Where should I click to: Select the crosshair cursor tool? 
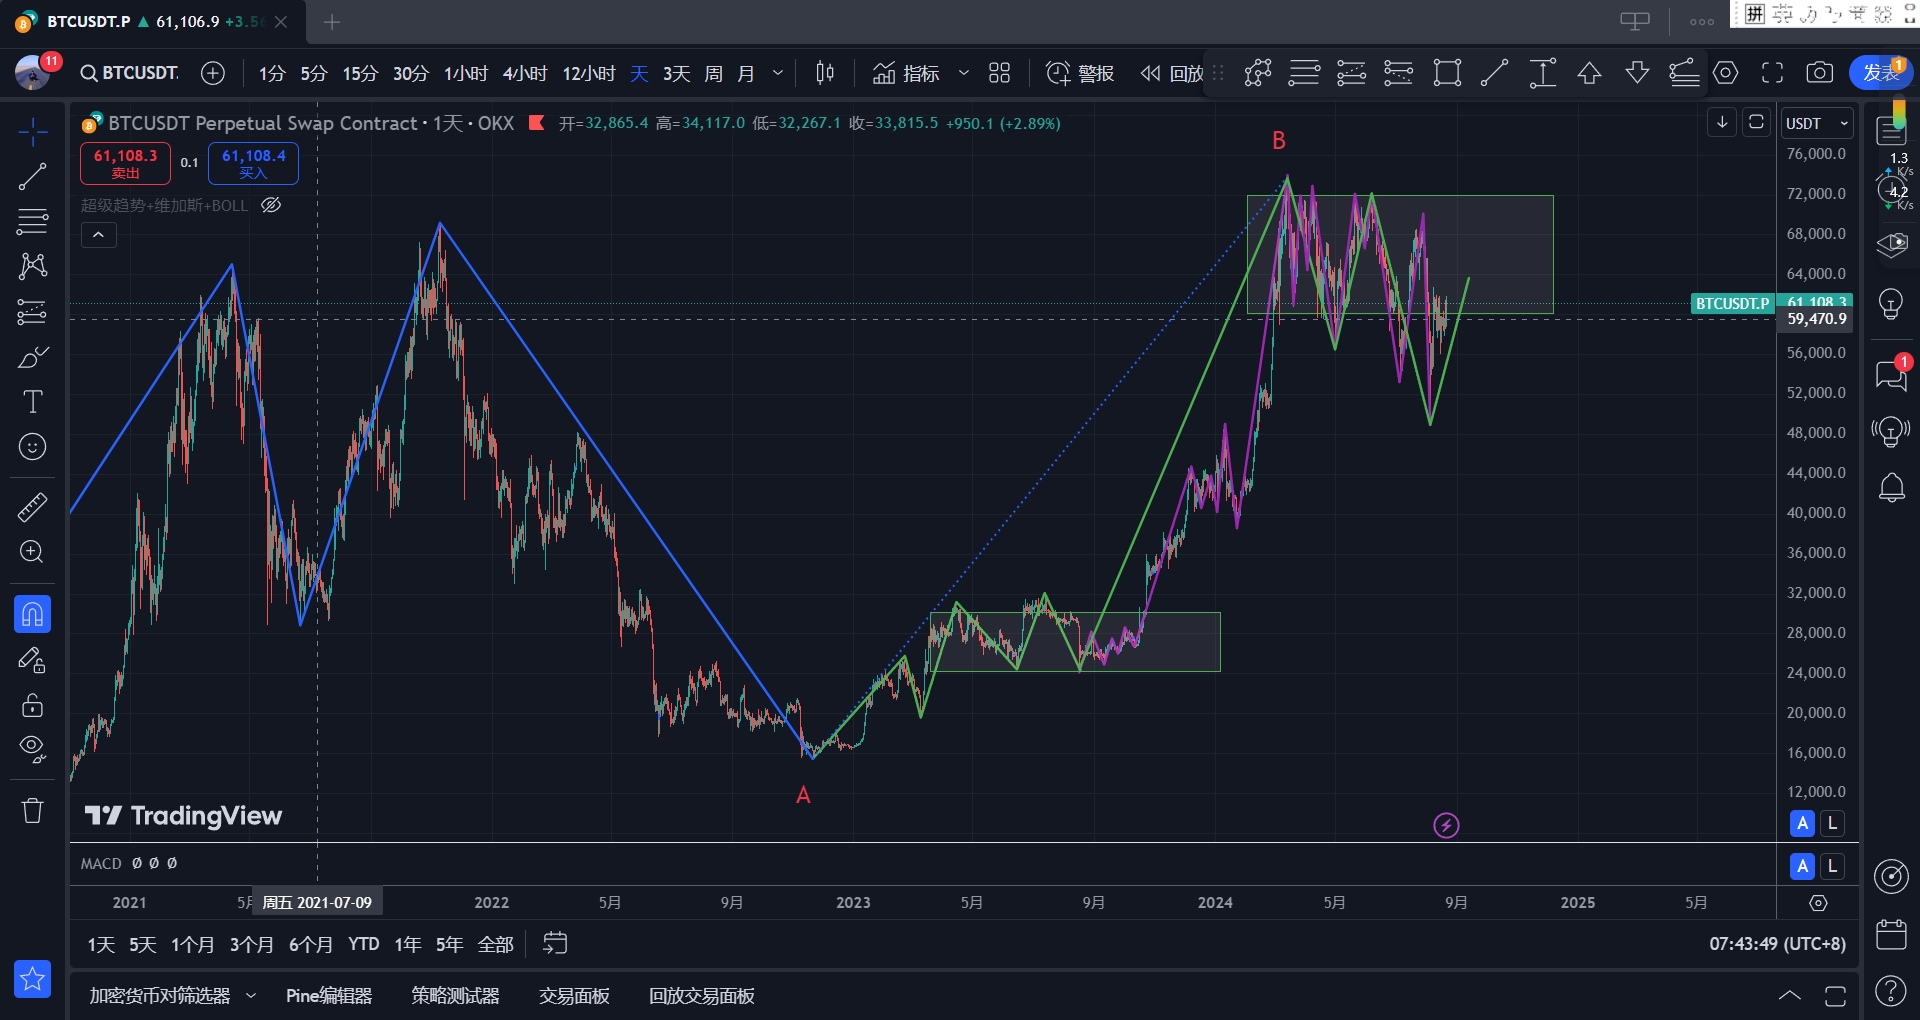click(32, 131)
